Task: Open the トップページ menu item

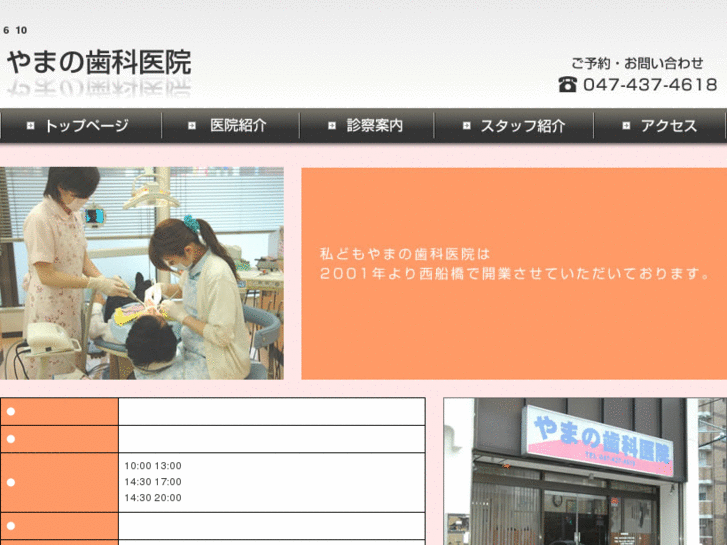Action: pos(81,126)
